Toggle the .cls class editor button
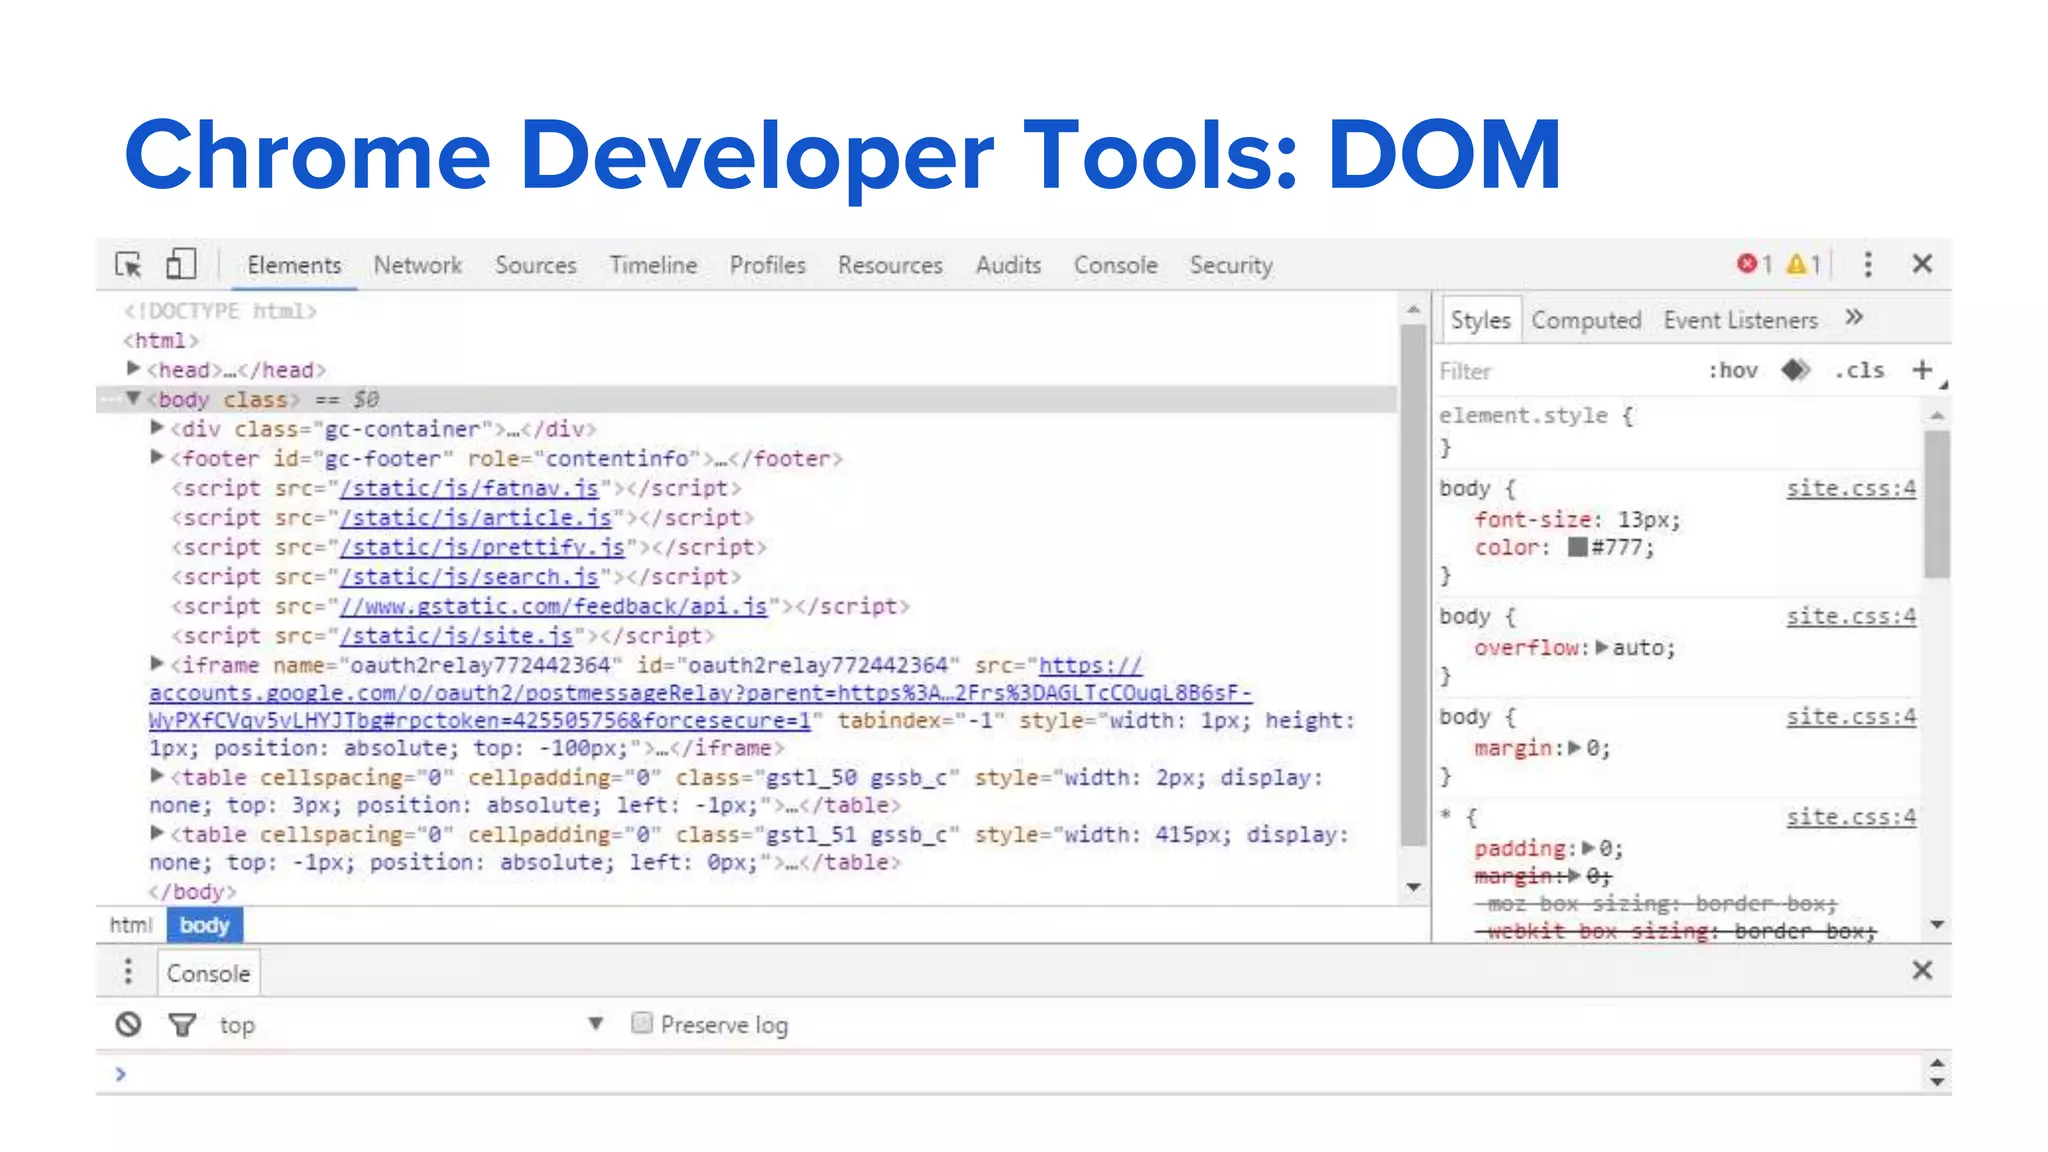Viewport: 2048px width, 1152px height. [1860, 371]
